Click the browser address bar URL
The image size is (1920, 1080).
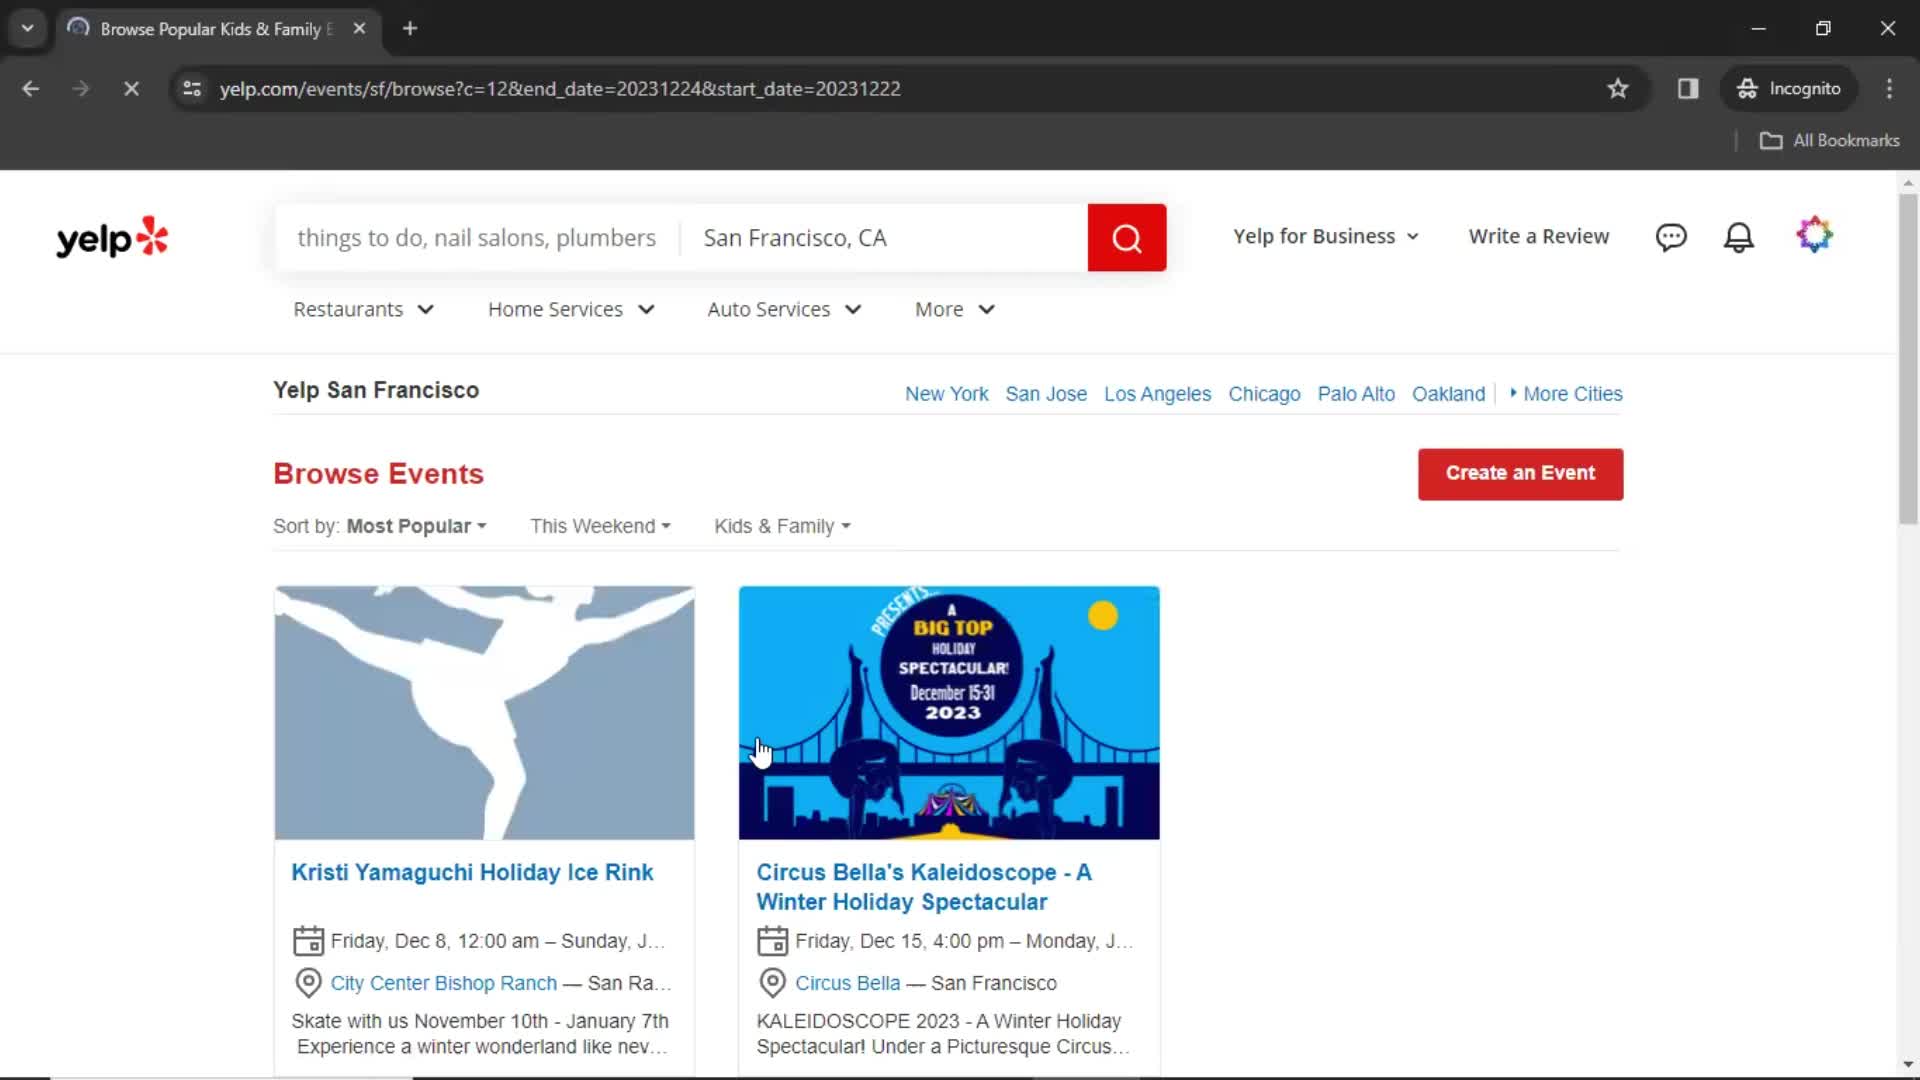(x=560, y=88)
